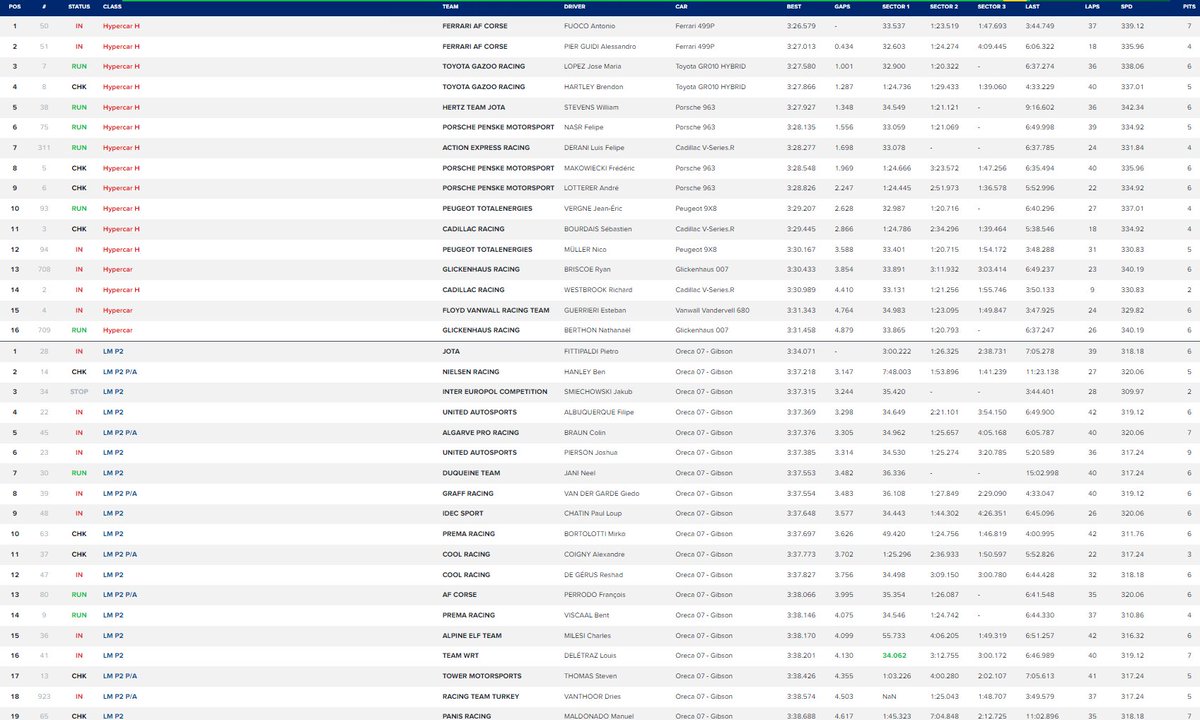Viewport: 1200px width, 720px height.
Task: Select driver PIER GUIDI Alessandro
Action: pos(600,46)
